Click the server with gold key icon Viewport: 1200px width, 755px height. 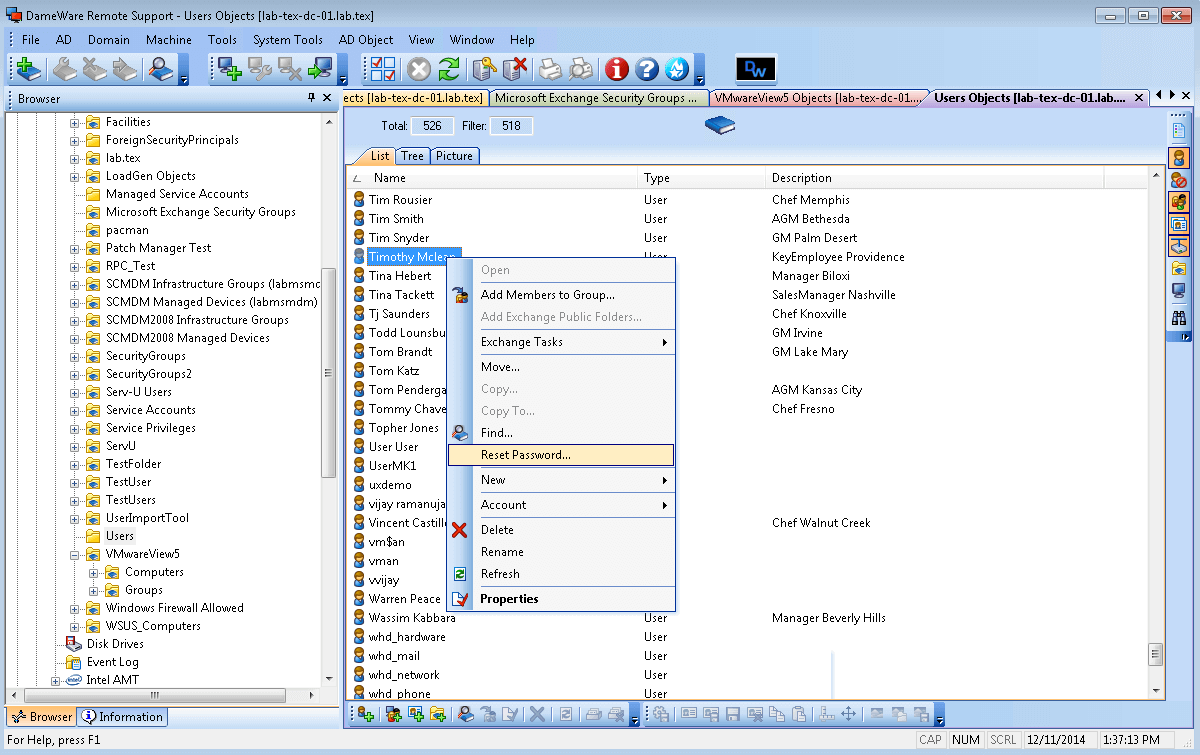pyautogui.click(x=485, y=69)
